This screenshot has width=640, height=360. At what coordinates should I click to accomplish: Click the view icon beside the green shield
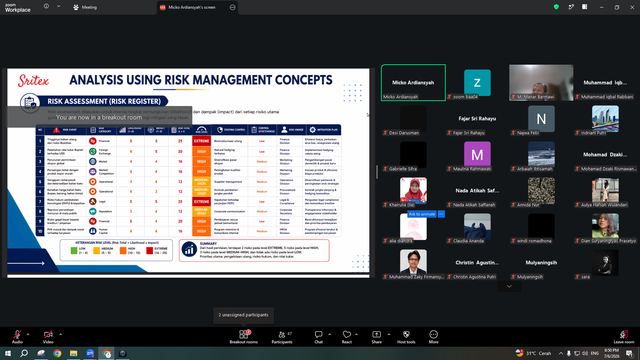tap(571, 7)
